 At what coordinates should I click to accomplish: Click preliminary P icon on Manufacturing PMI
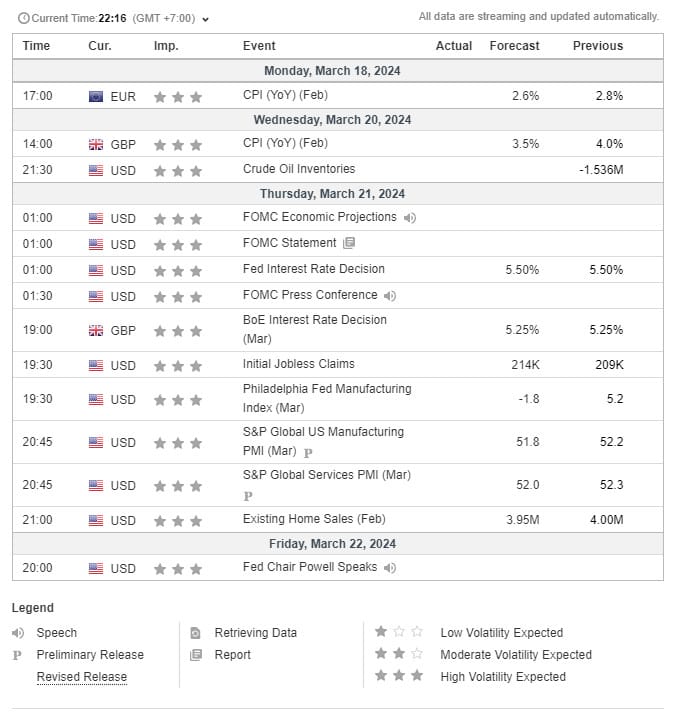coord(308,453)
